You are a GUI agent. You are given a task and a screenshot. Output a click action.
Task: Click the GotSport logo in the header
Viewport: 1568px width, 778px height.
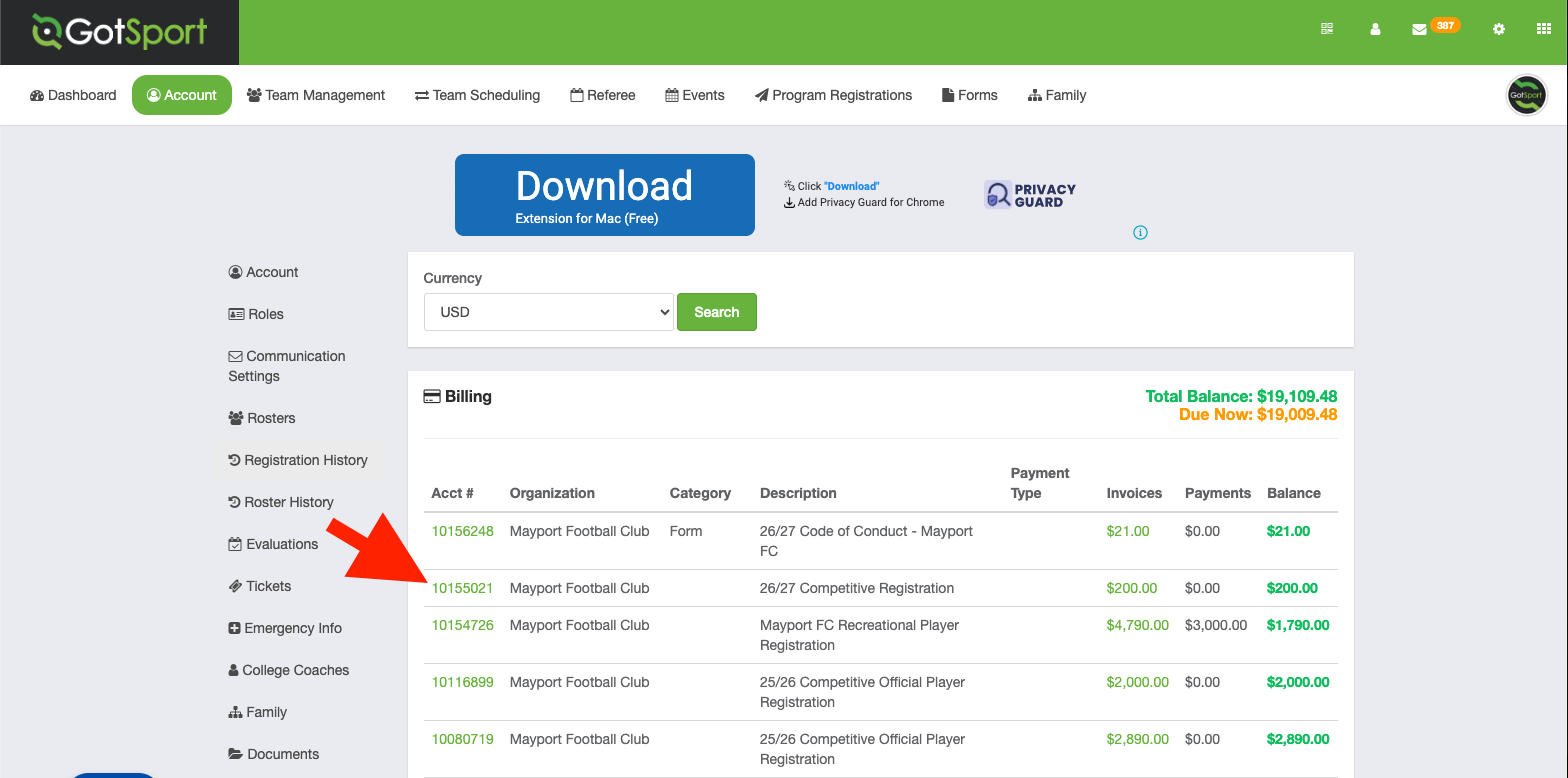tap(119, 32)
